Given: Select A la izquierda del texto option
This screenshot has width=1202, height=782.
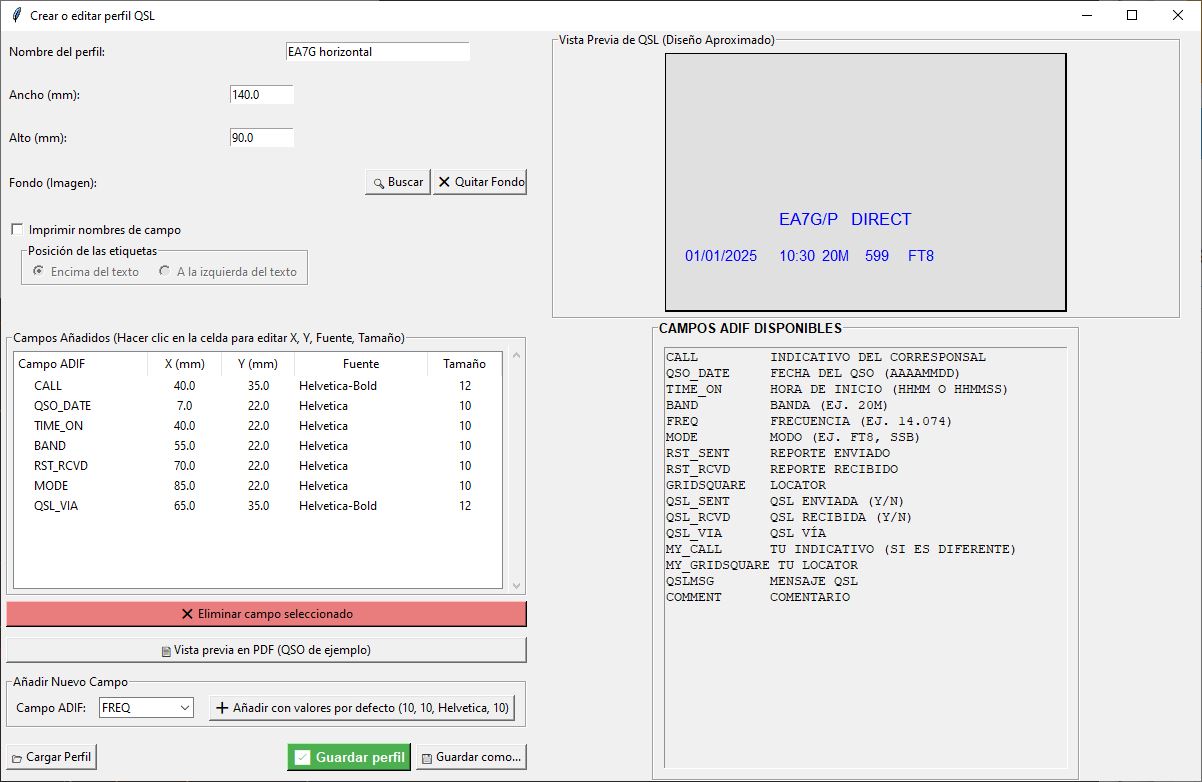Looking at the screenshot, I should (x=165, y=271).
